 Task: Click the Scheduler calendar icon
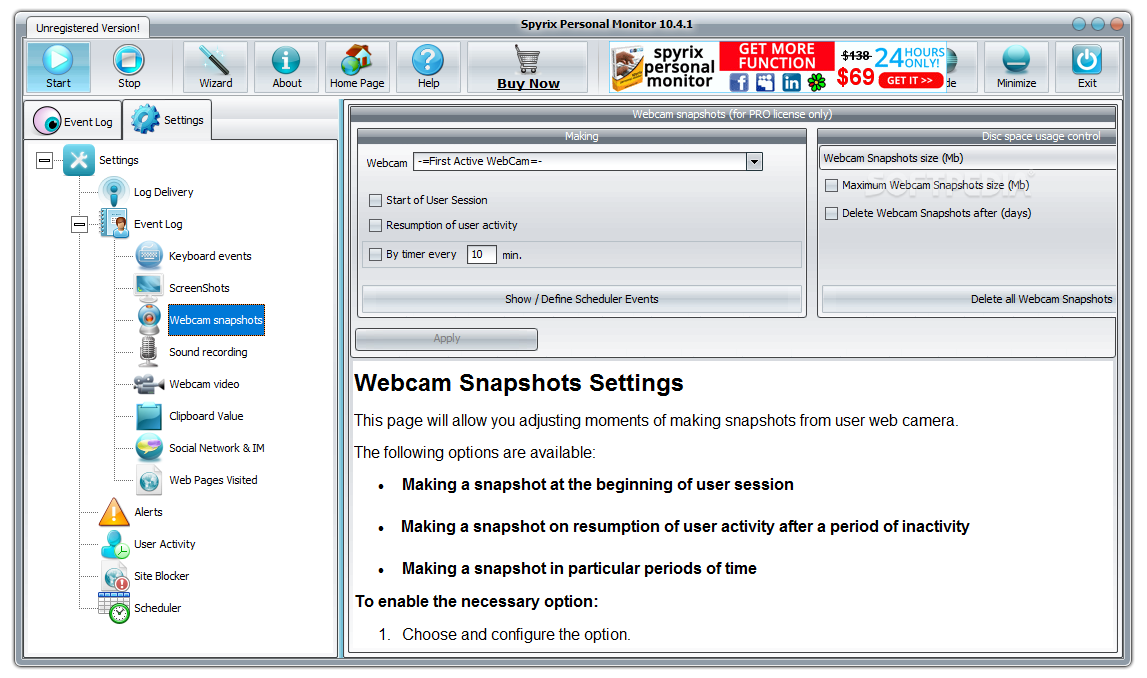115,608
